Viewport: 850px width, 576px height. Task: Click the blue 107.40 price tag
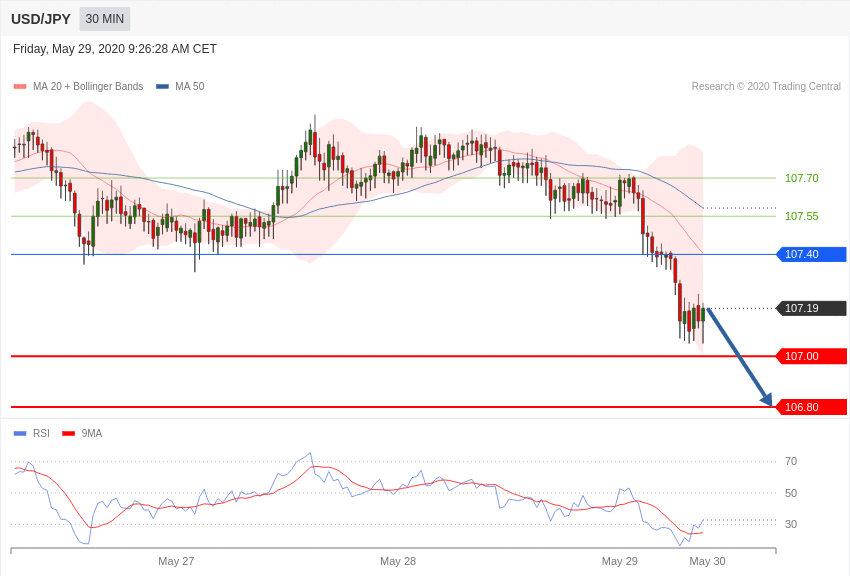pos(812,254)
